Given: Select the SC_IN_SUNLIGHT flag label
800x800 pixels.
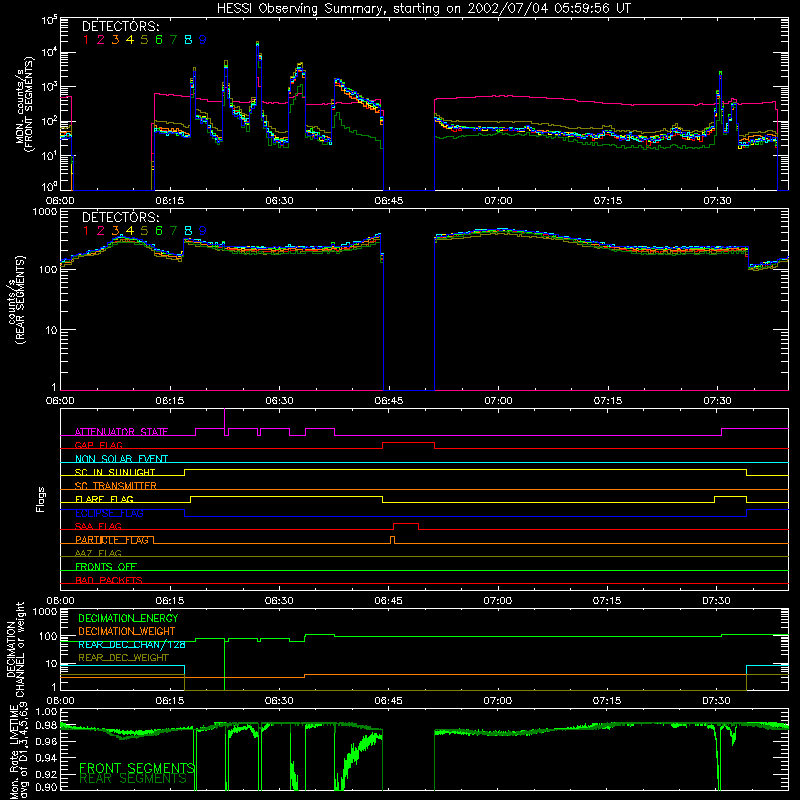Looking at the screenshot, I should click(115, 472).
